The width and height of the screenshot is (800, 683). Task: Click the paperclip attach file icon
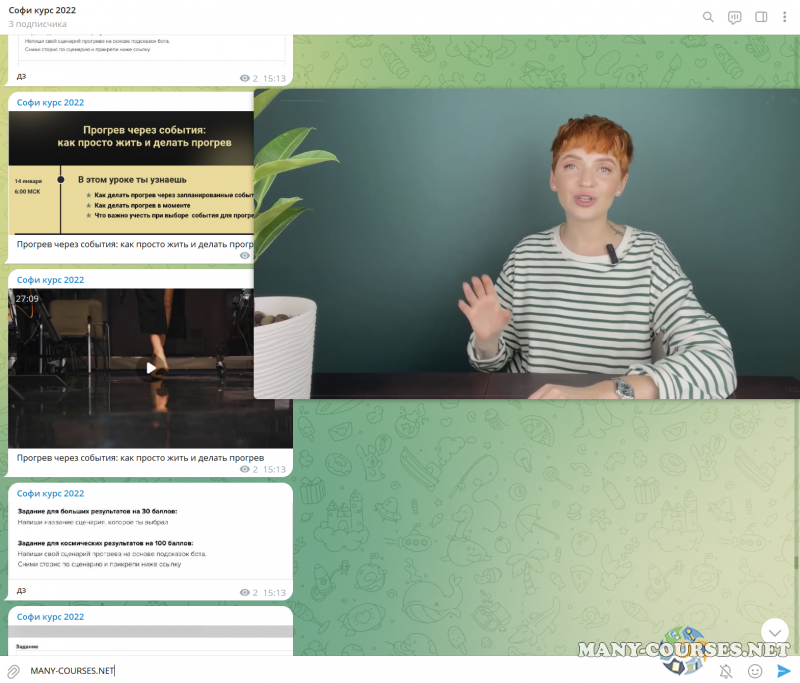14,671
